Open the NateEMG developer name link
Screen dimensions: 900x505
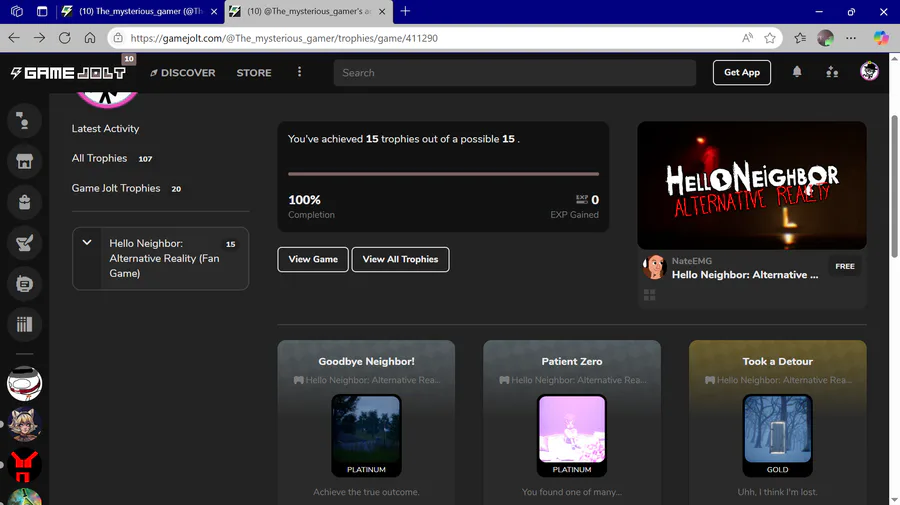point(692,261)
